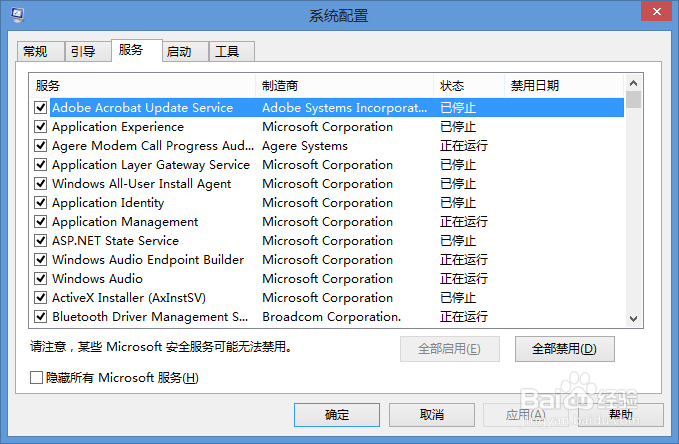Click the 取消 button
Viewport: 679px width, 444px height.
tap(431, 415)
